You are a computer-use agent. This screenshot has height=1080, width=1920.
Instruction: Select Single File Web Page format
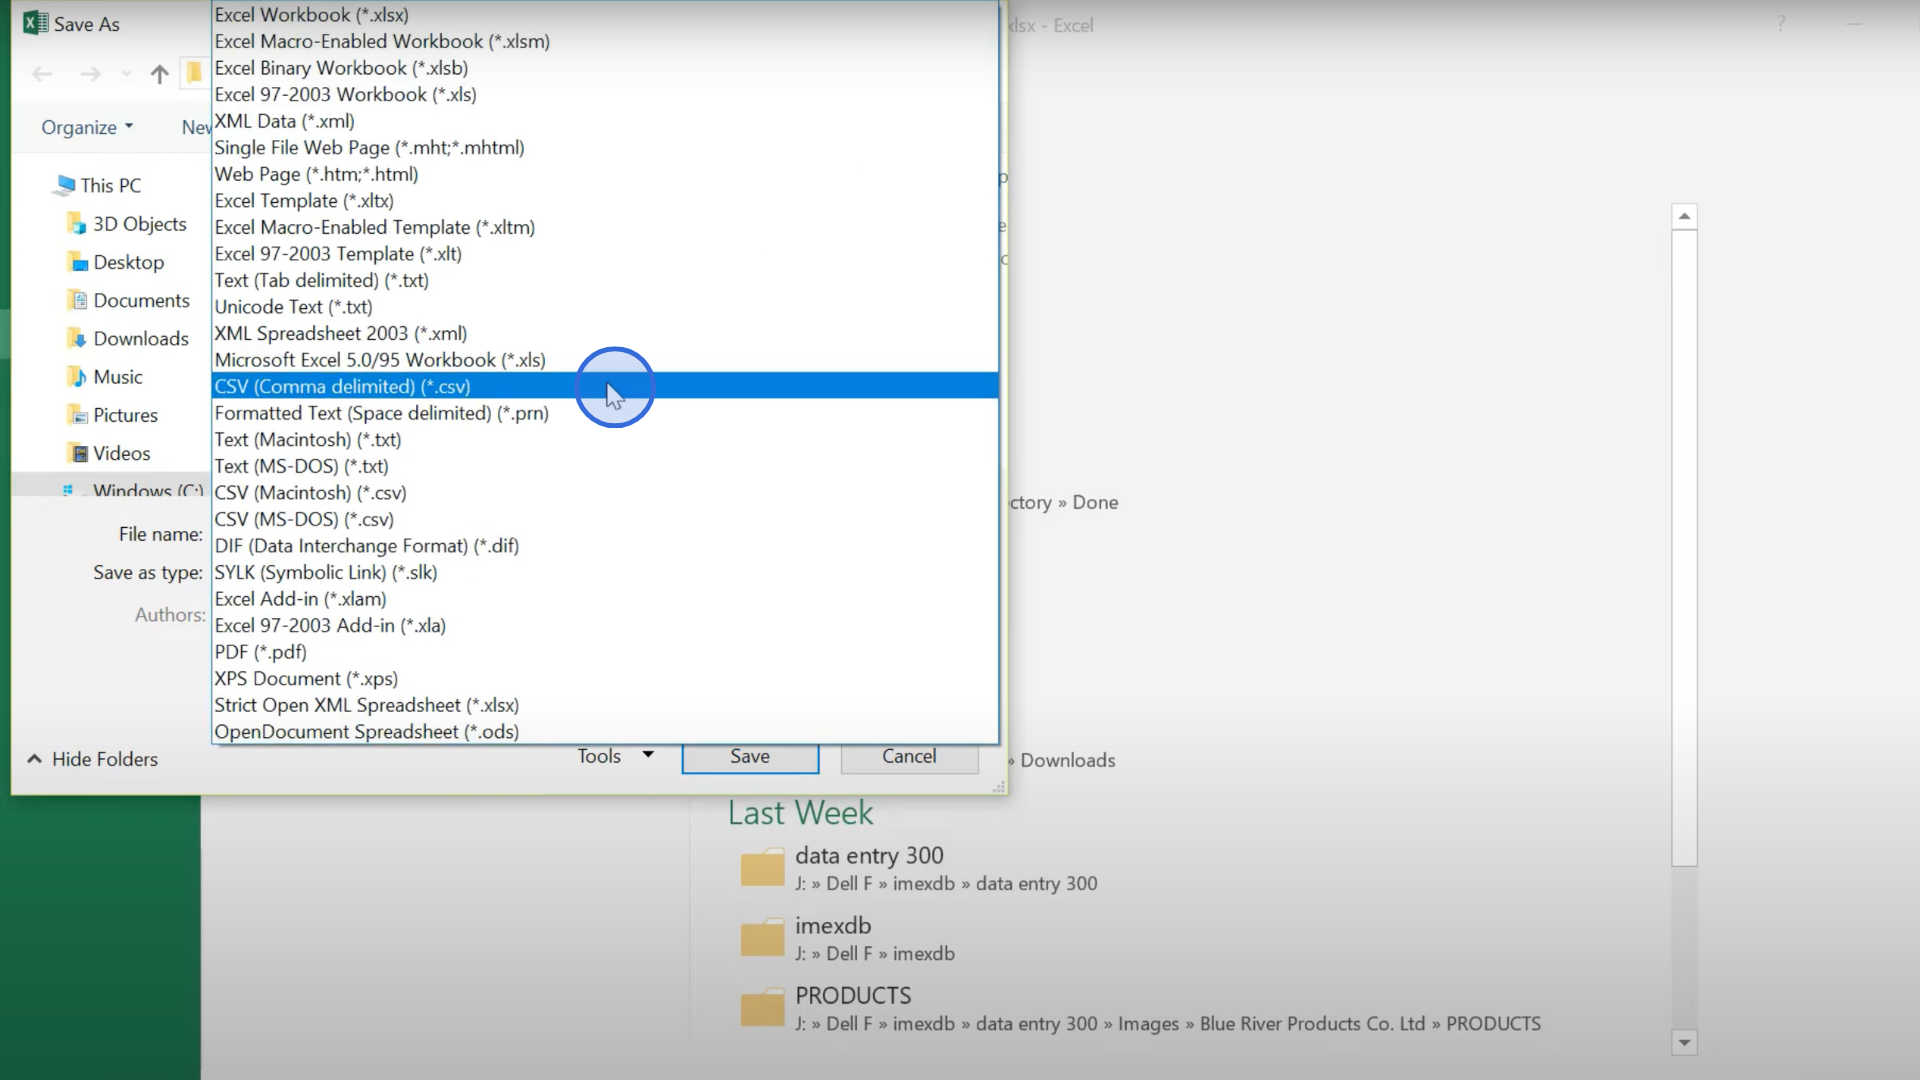[x=605, y=147]
